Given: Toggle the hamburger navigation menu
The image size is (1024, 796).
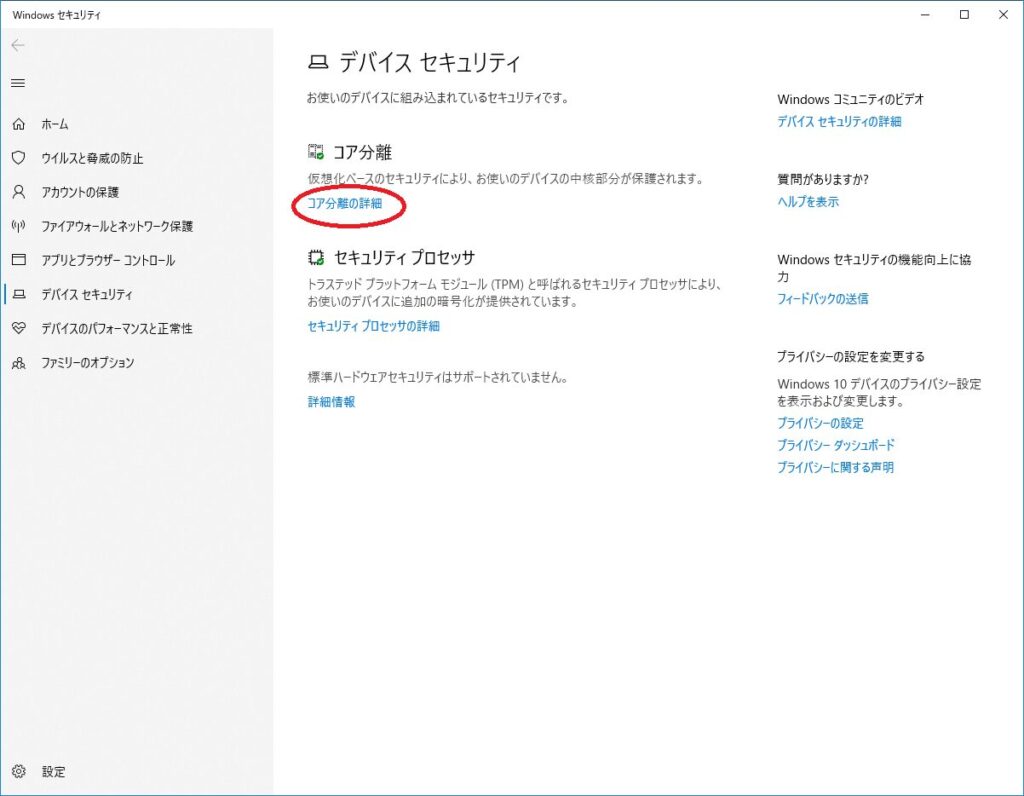Looking at the screenshot, I should tap(18, 83).
